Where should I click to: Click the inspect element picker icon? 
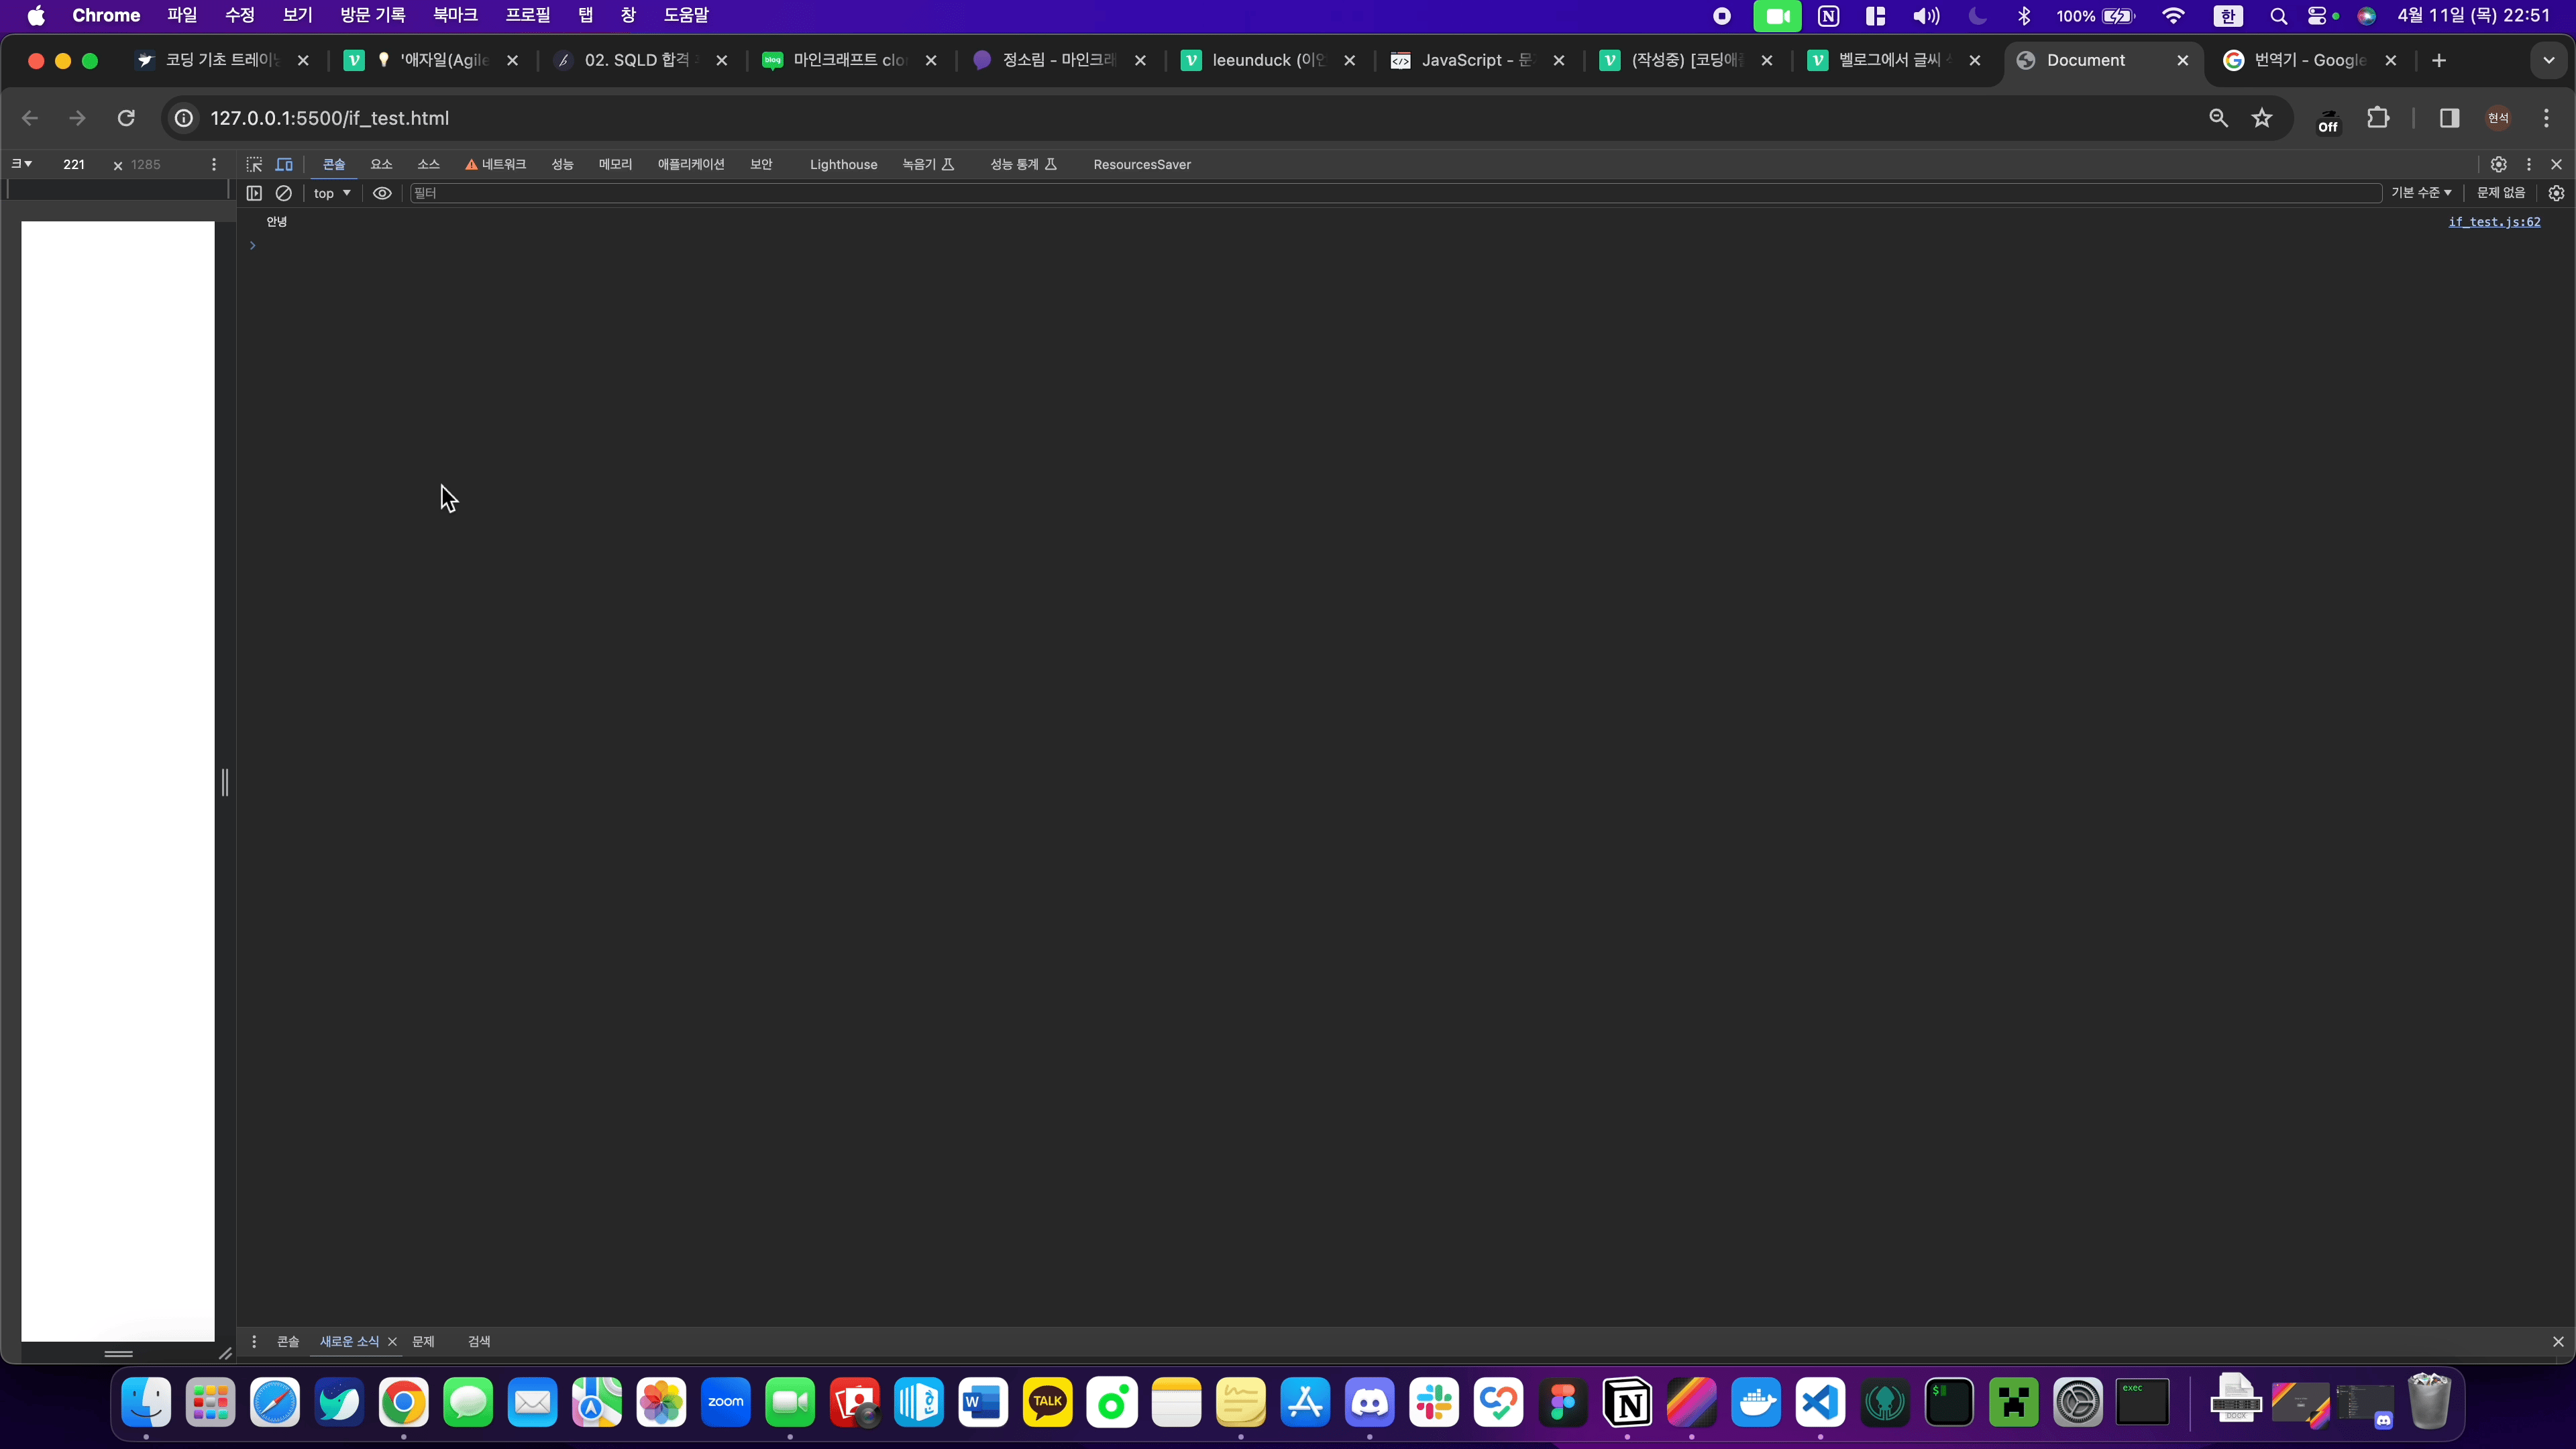click(254, 164)
